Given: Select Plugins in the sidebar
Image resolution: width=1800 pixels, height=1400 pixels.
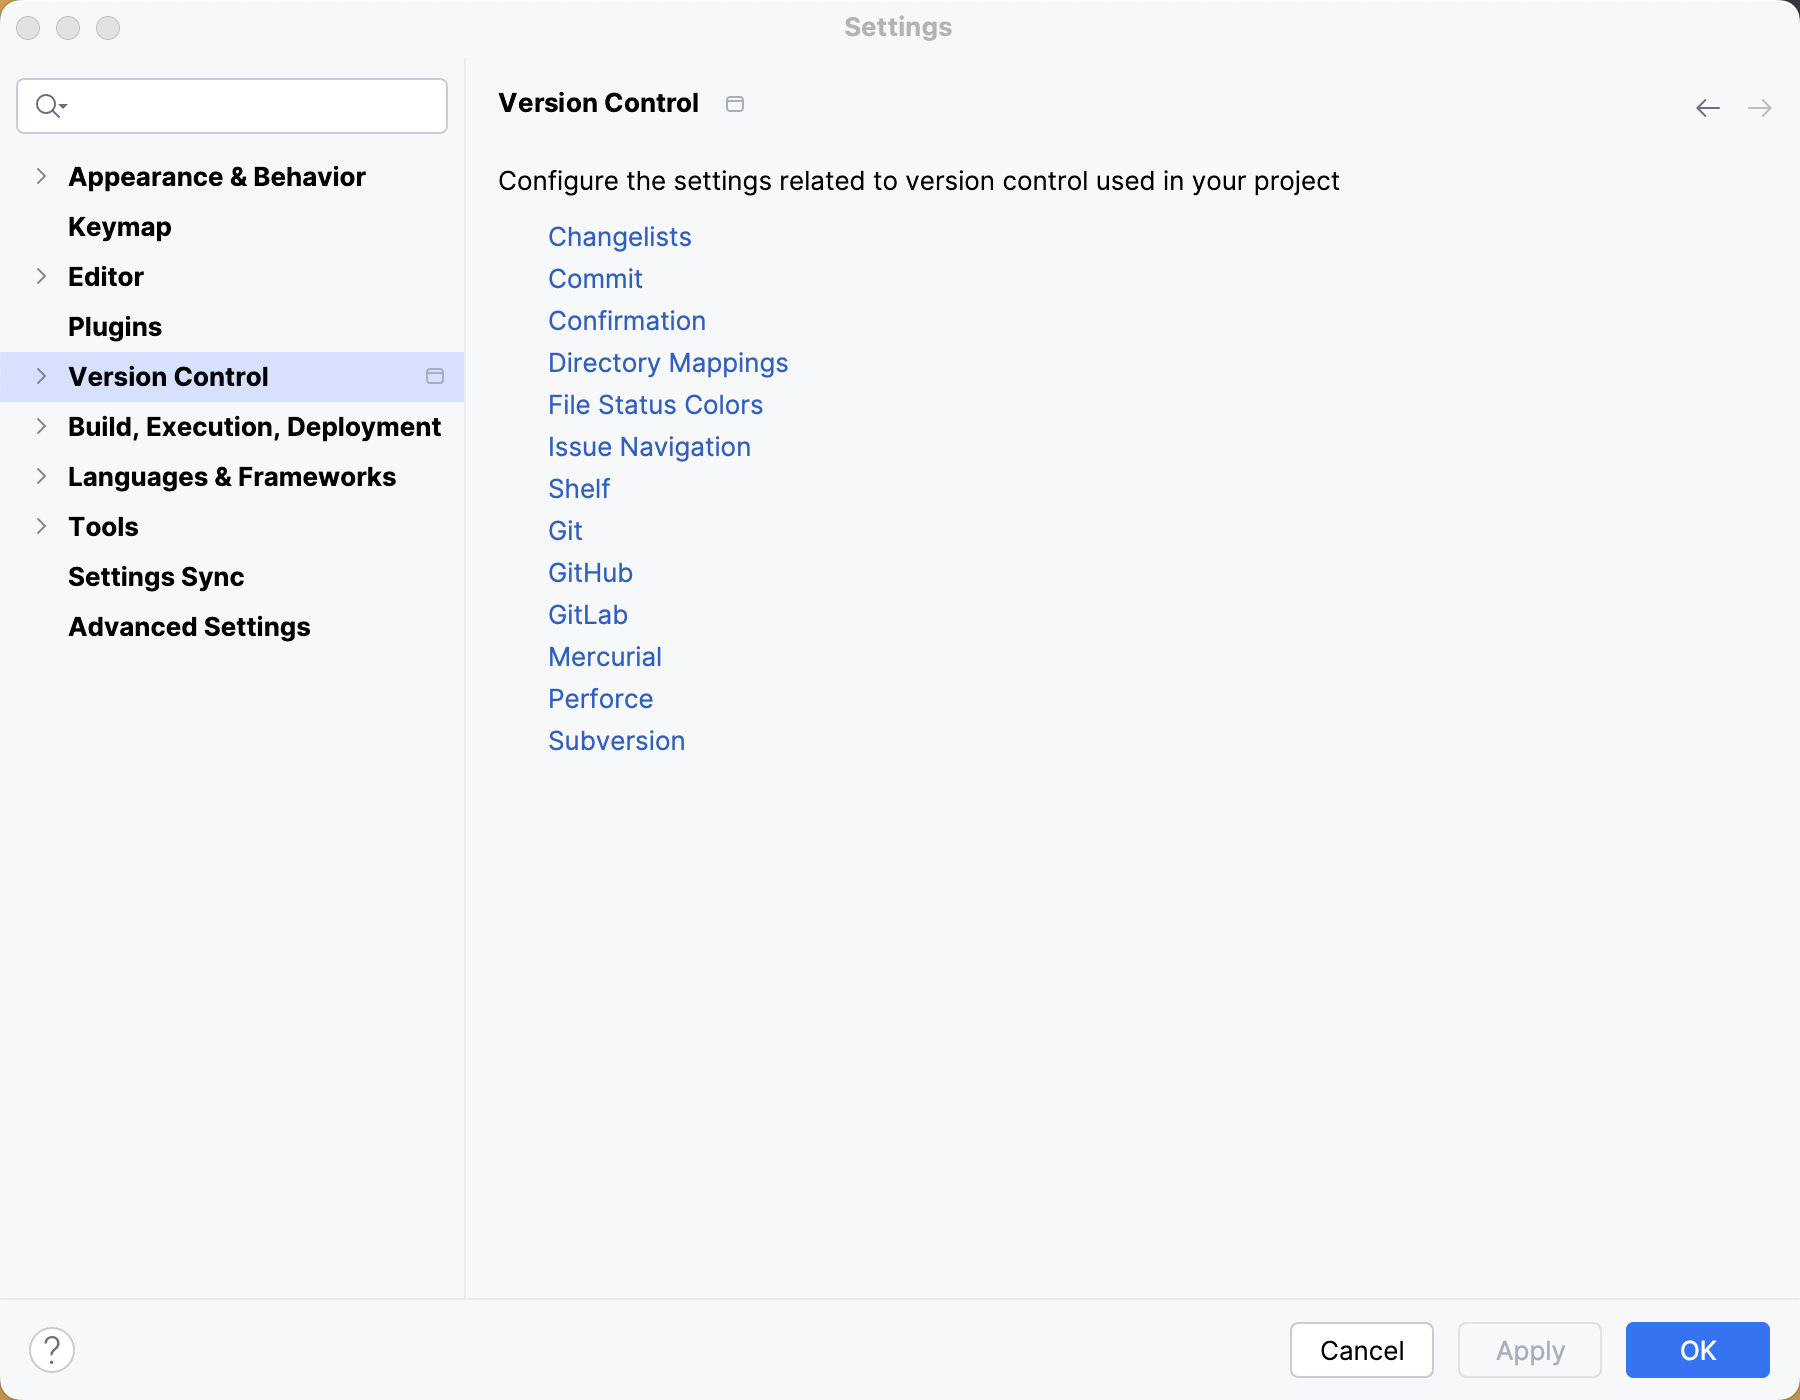Looking at the screenshot, I should pos(115,326).
